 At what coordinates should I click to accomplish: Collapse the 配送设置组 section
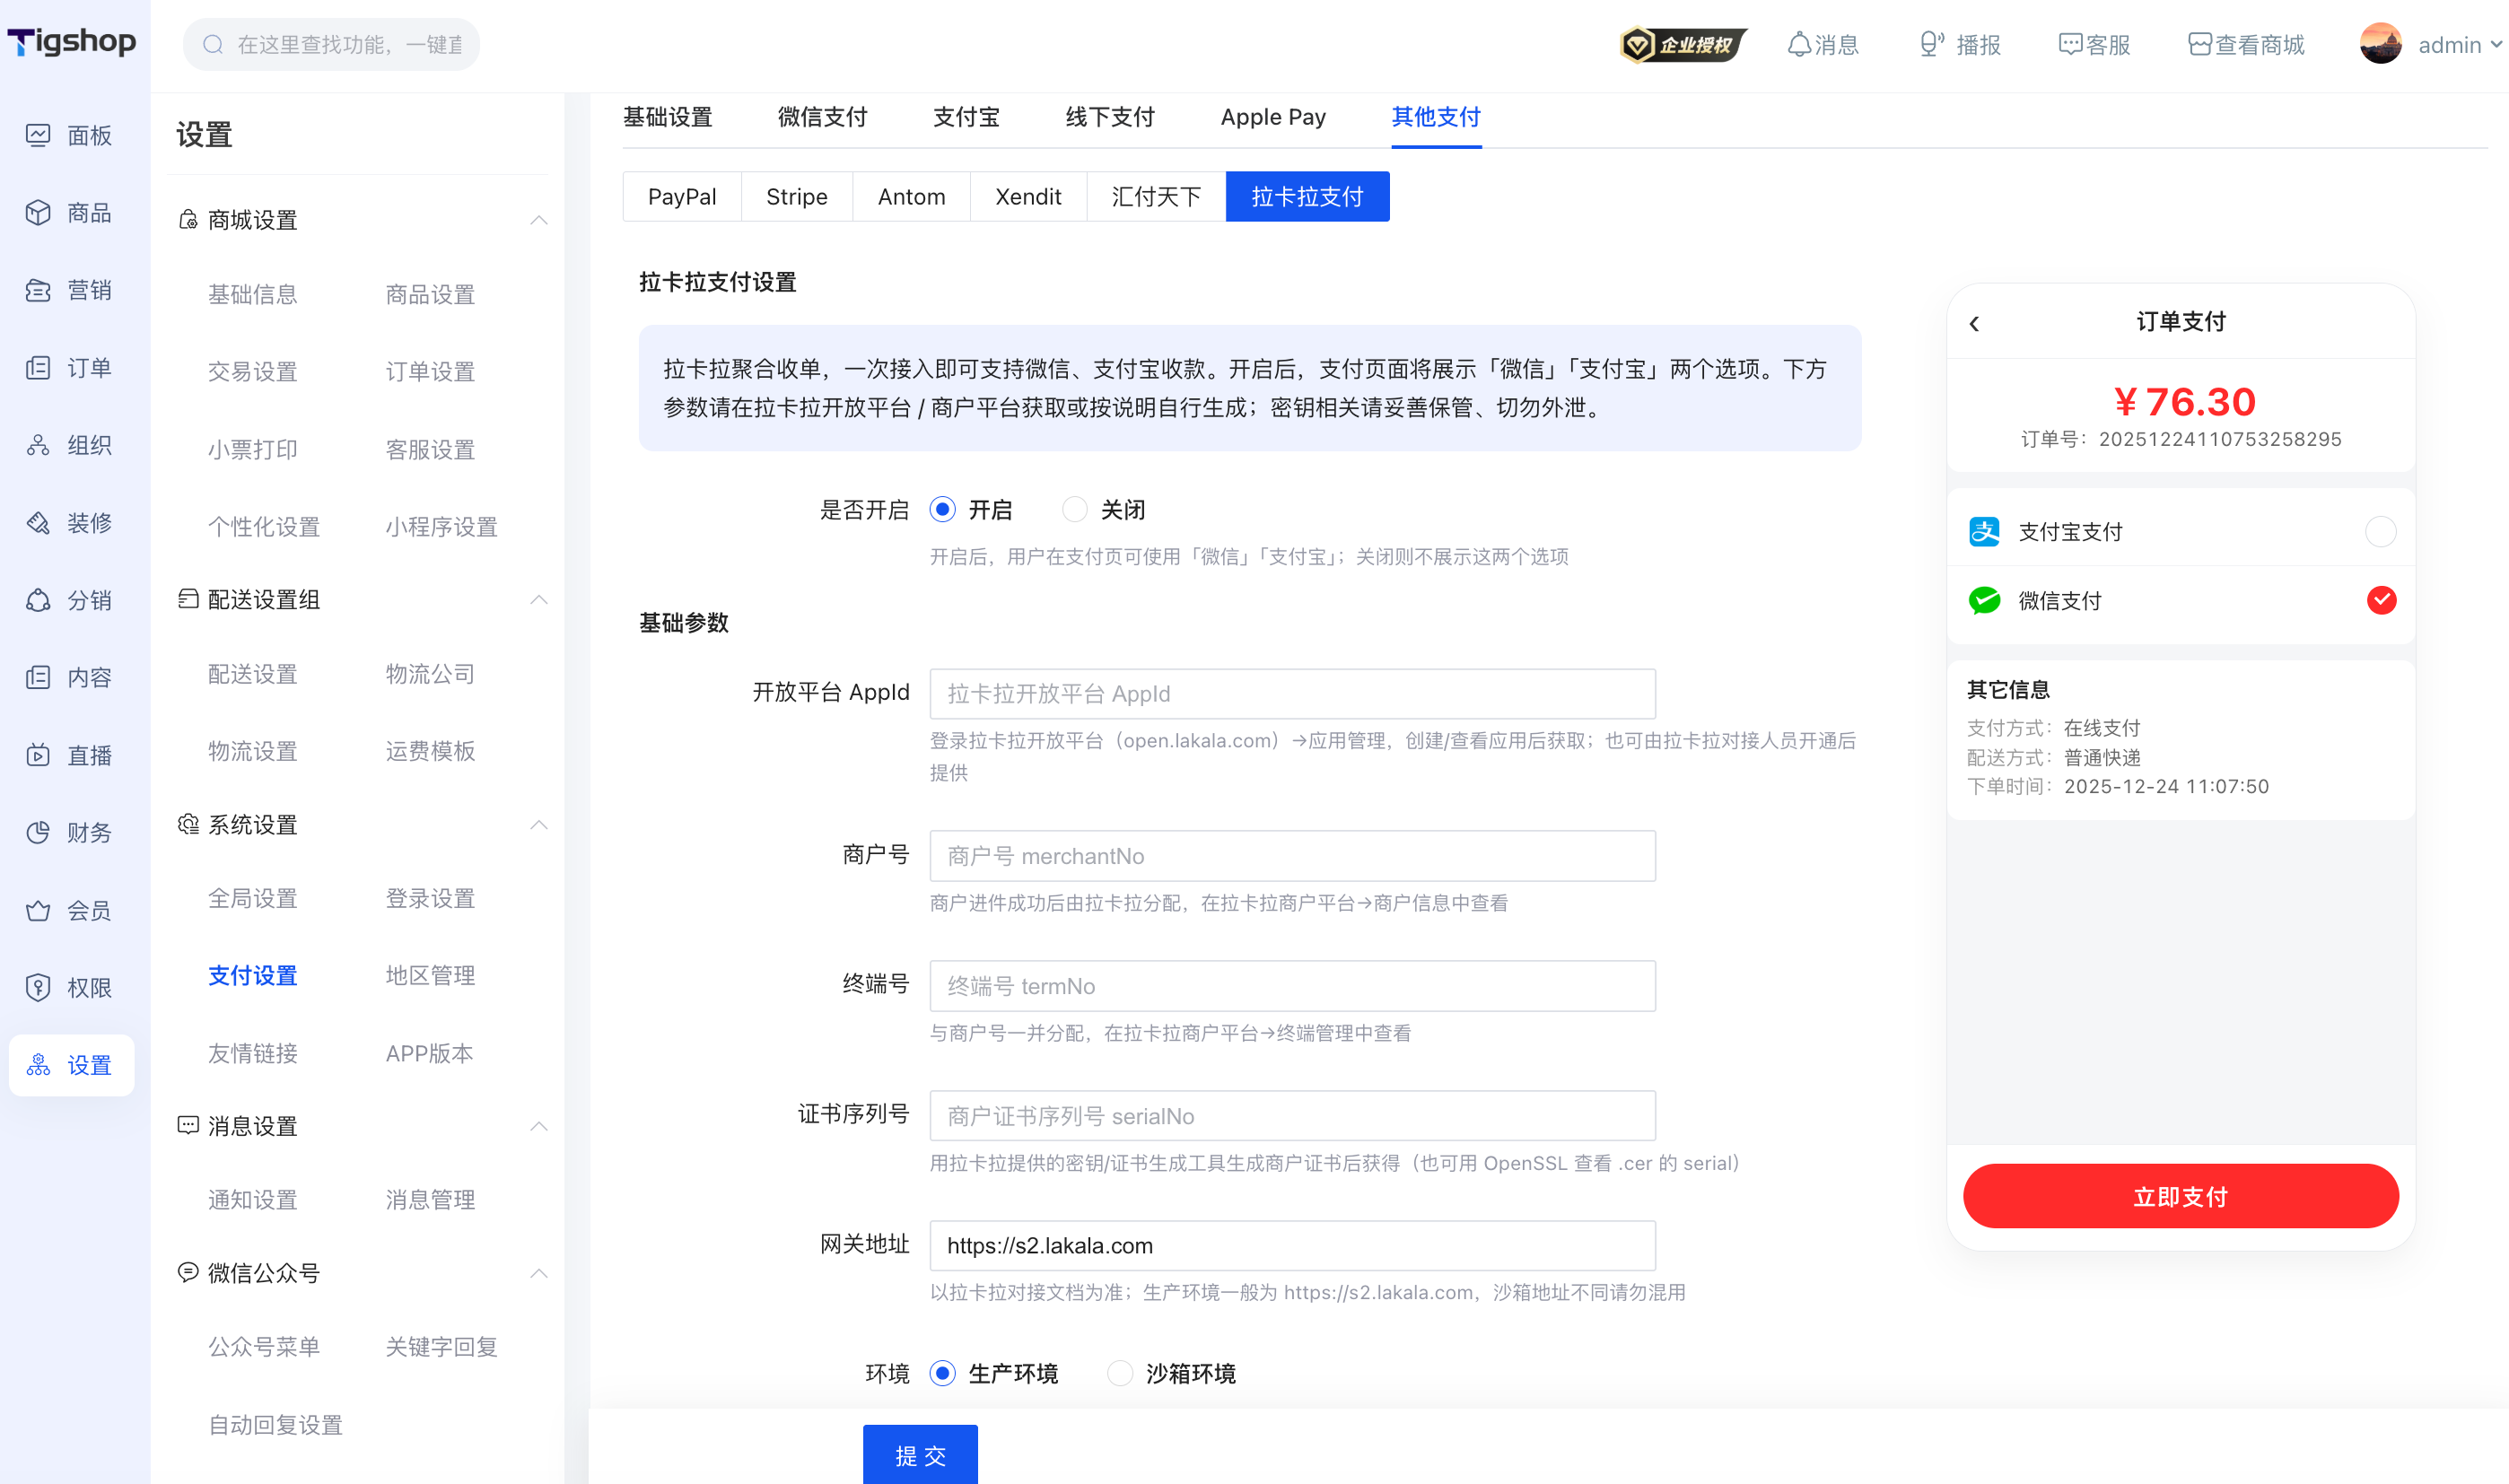click(x=539, y=600)
